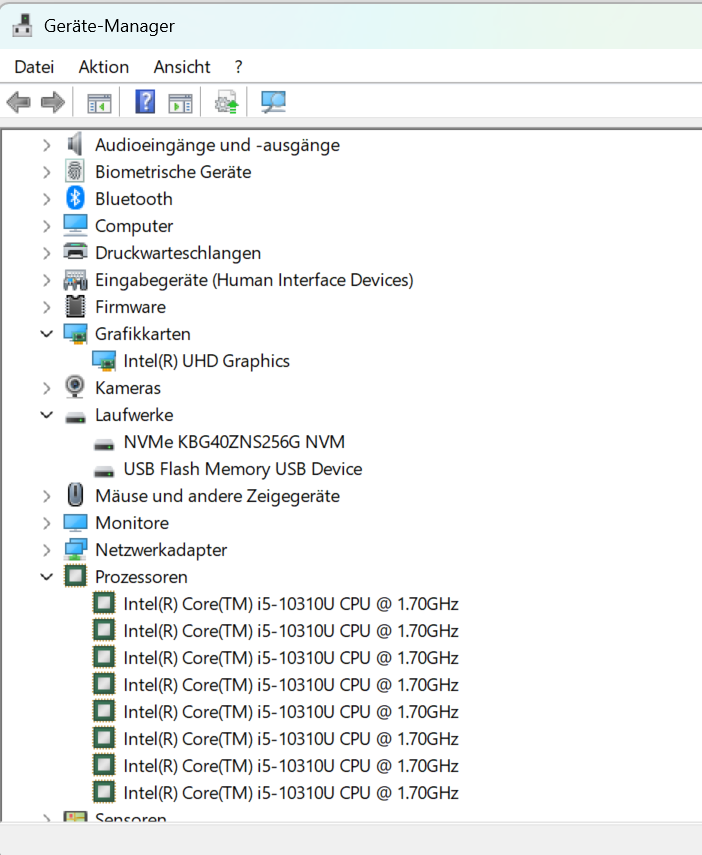Expand the Kameras category

(47, 388)
